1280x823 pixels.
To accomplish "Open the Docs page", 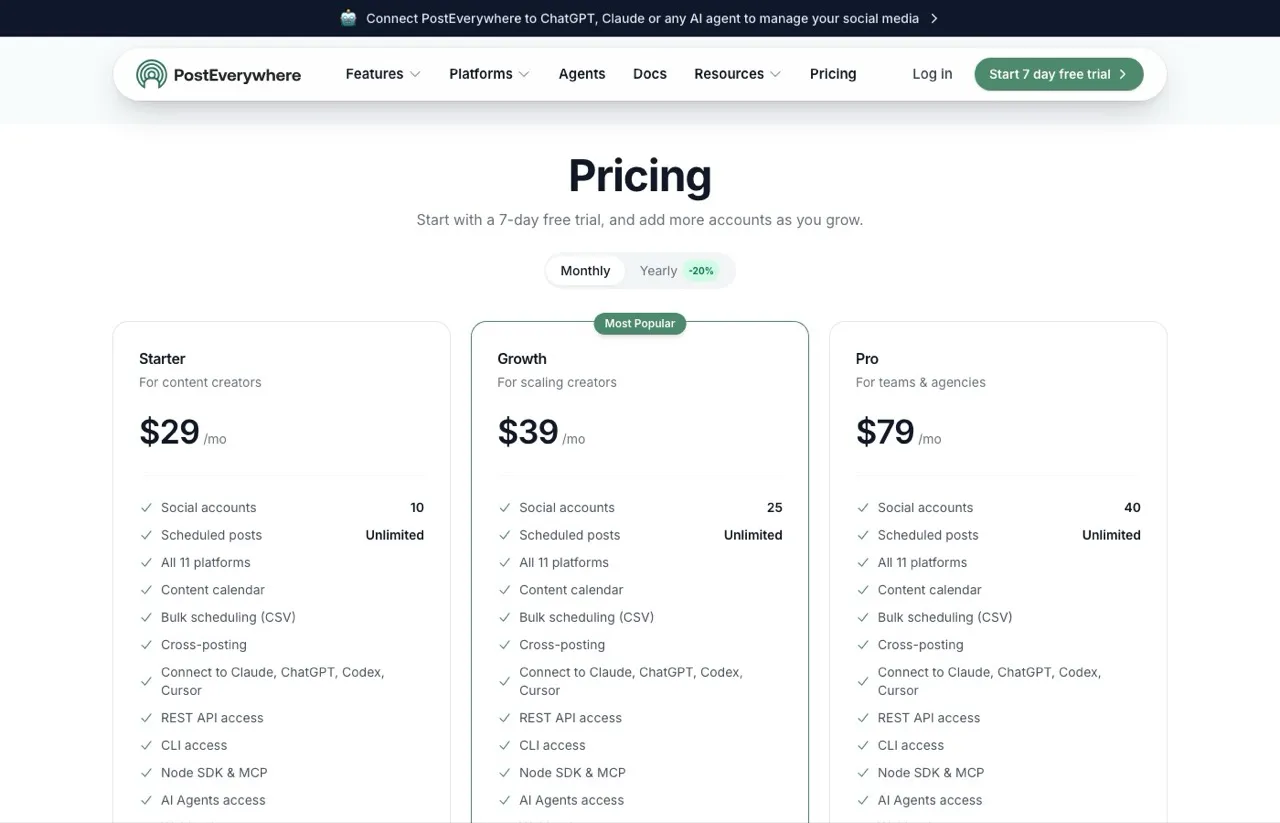I will click(x=650, y=74).
